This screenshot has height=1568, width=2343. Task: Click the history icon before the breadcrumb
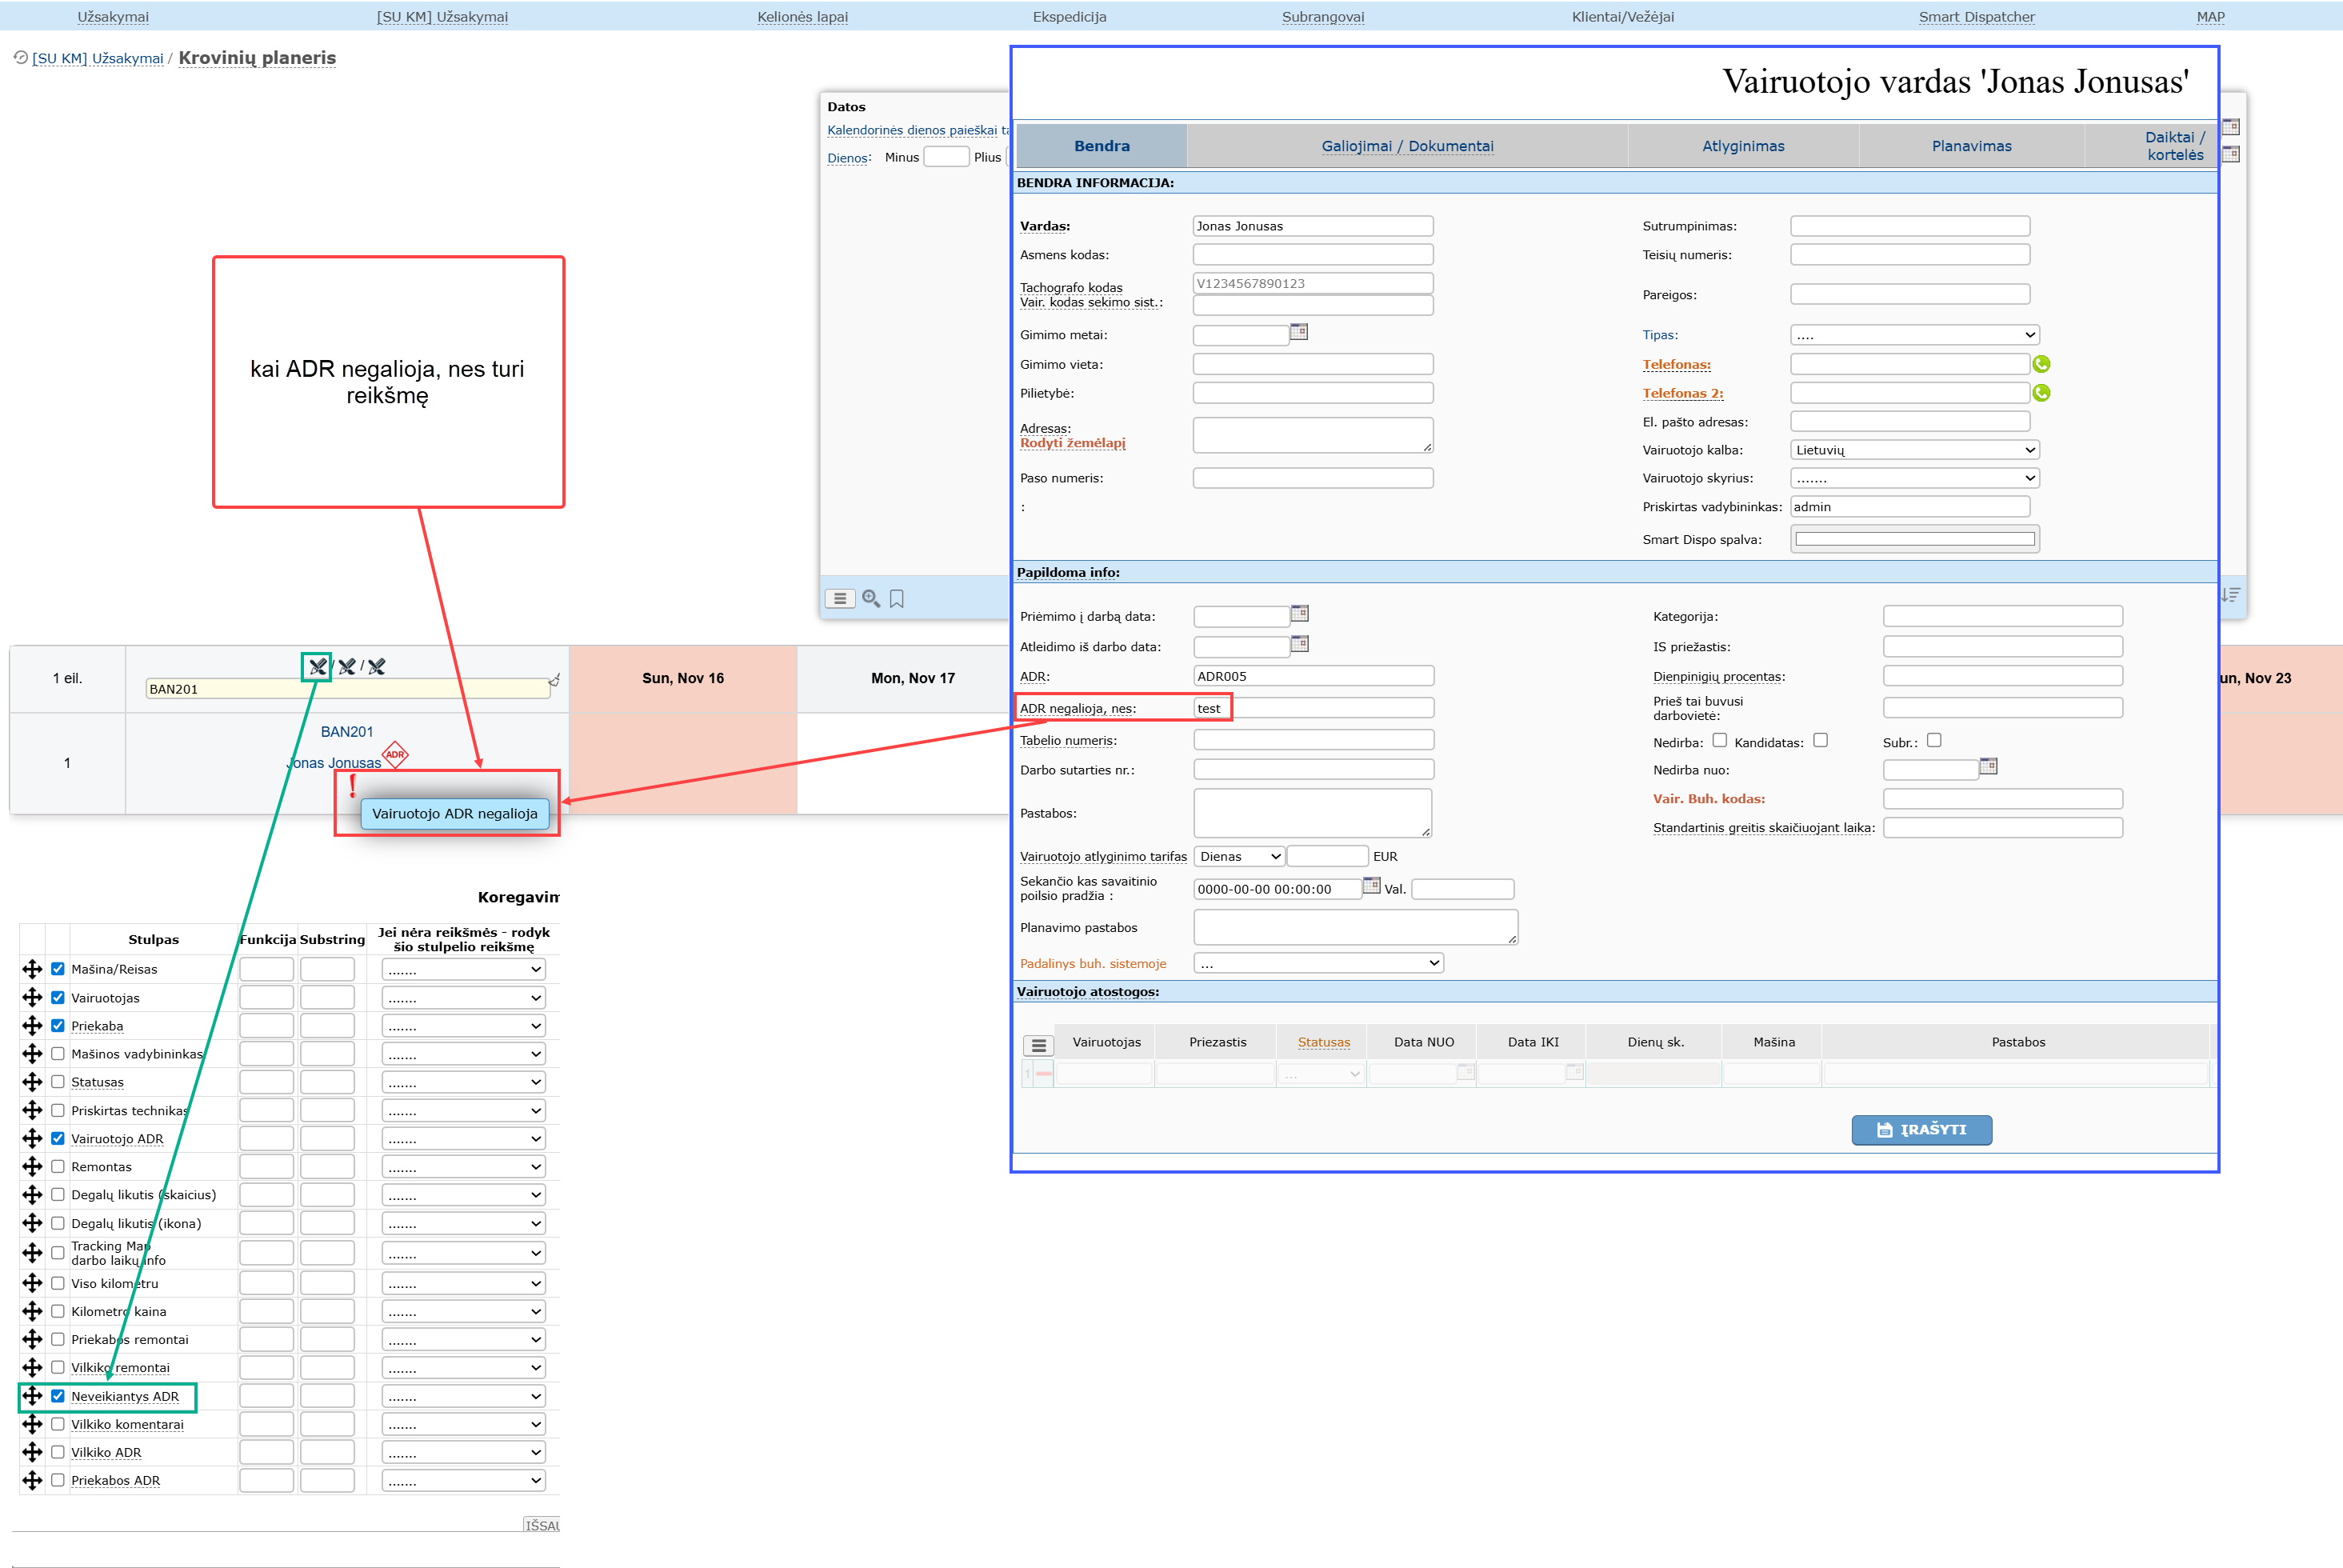point(20,57)
